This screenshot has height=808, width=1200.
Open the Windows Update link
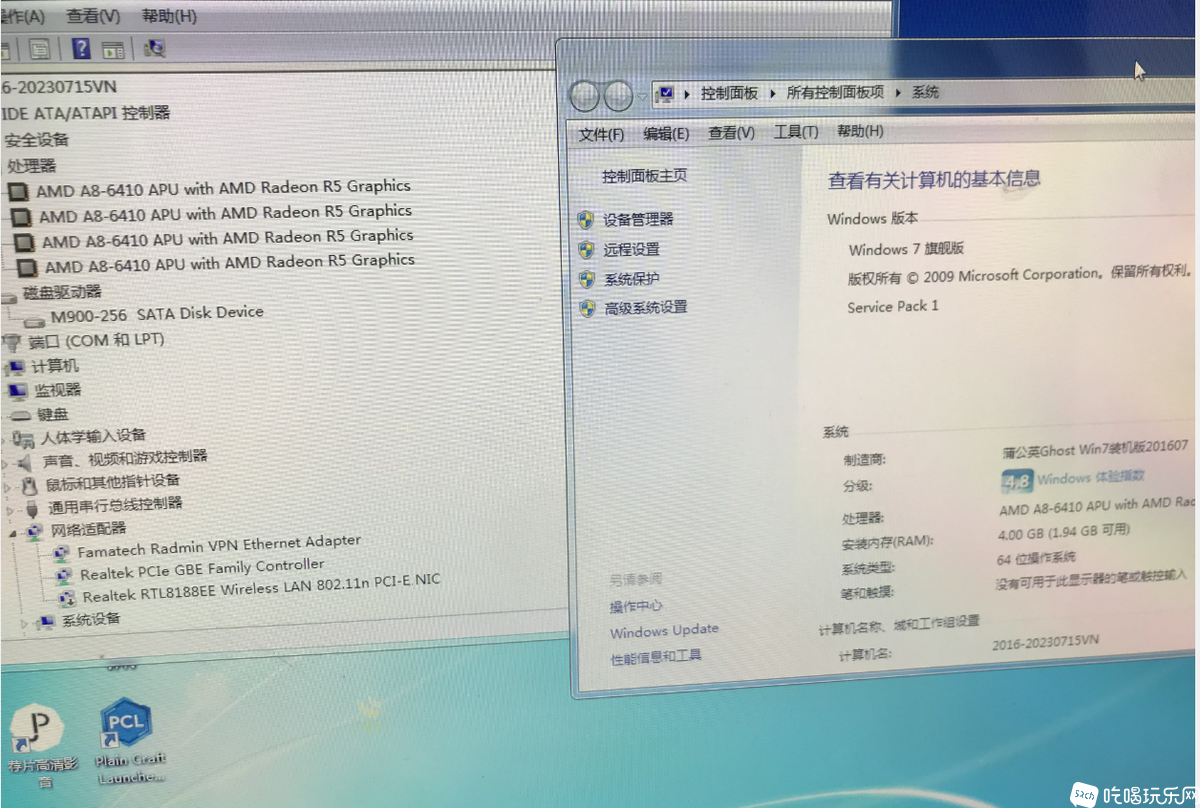664,630
